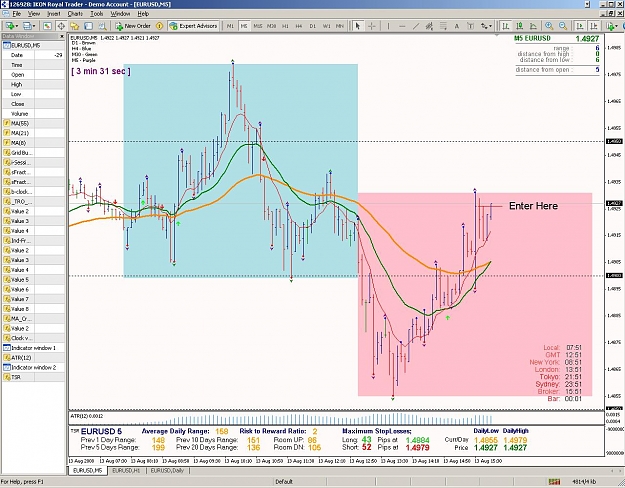Image resolution: width=625 pixels, height=488 pixels.
Task: Select the arrow cursor tool
Action: pyautogui.click(x=358, y=26)
